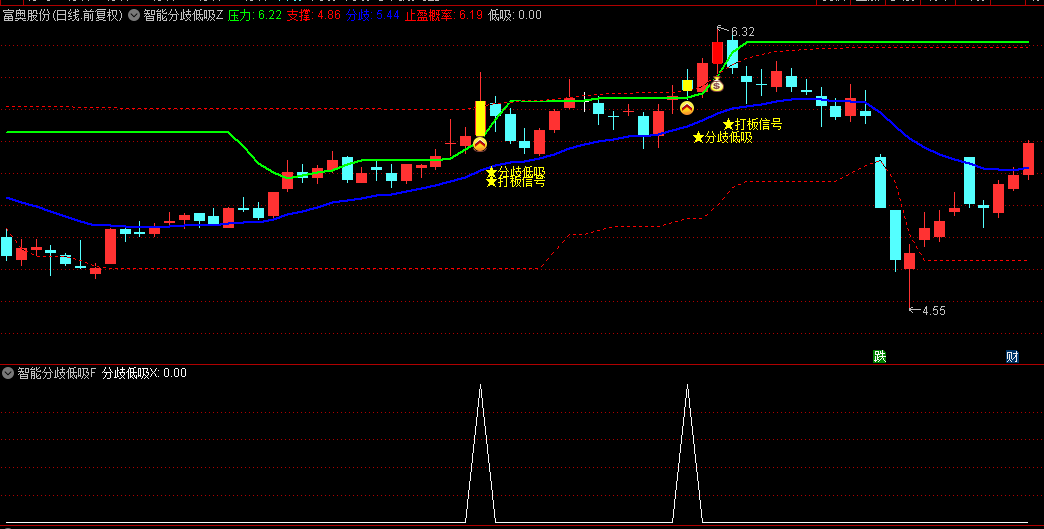1044x529 pixels.
Task: Click the 分歧: 5.44 value
Action: (373, 15)
